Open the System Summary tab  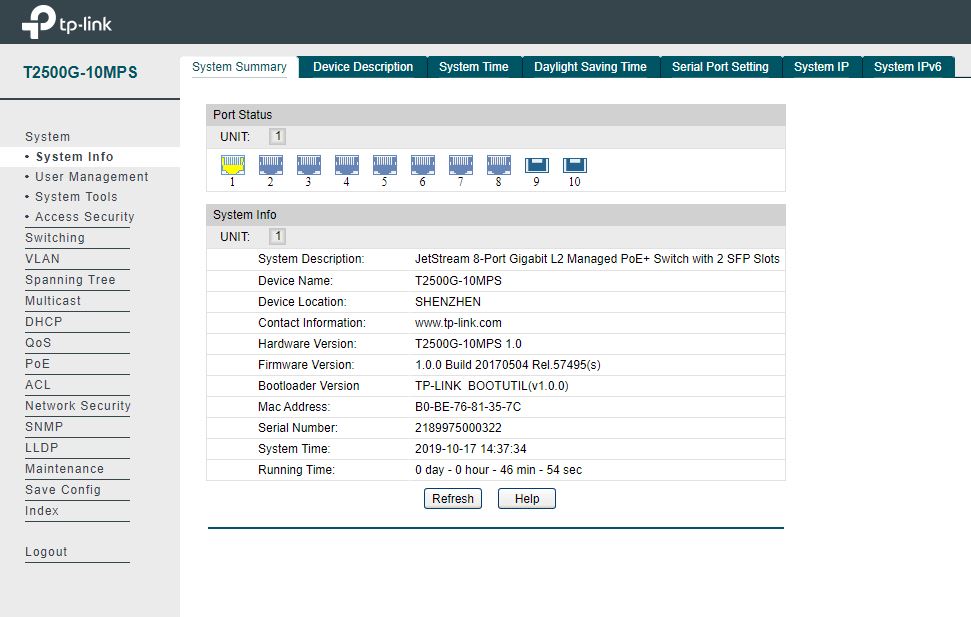[x=239, y=67]
